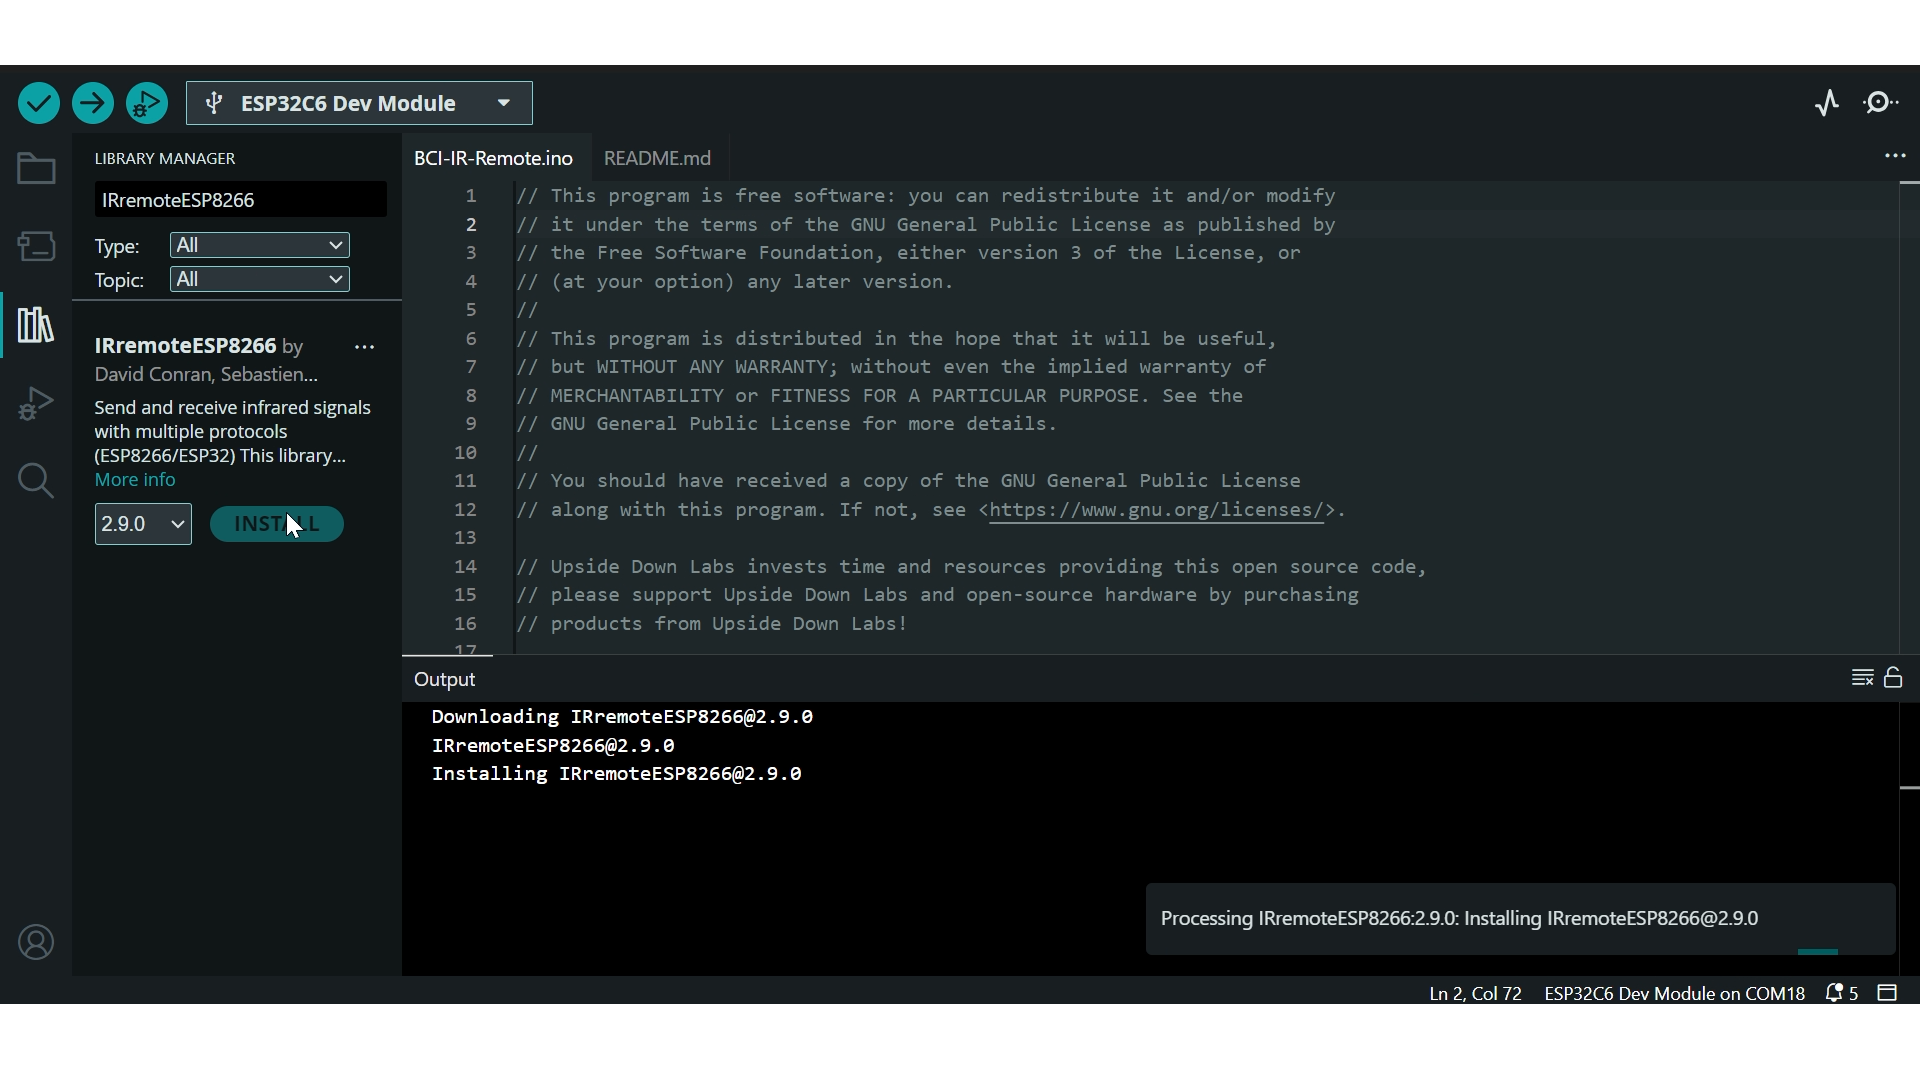Open the notifications bell in status bar

(x=1841, y=993)
